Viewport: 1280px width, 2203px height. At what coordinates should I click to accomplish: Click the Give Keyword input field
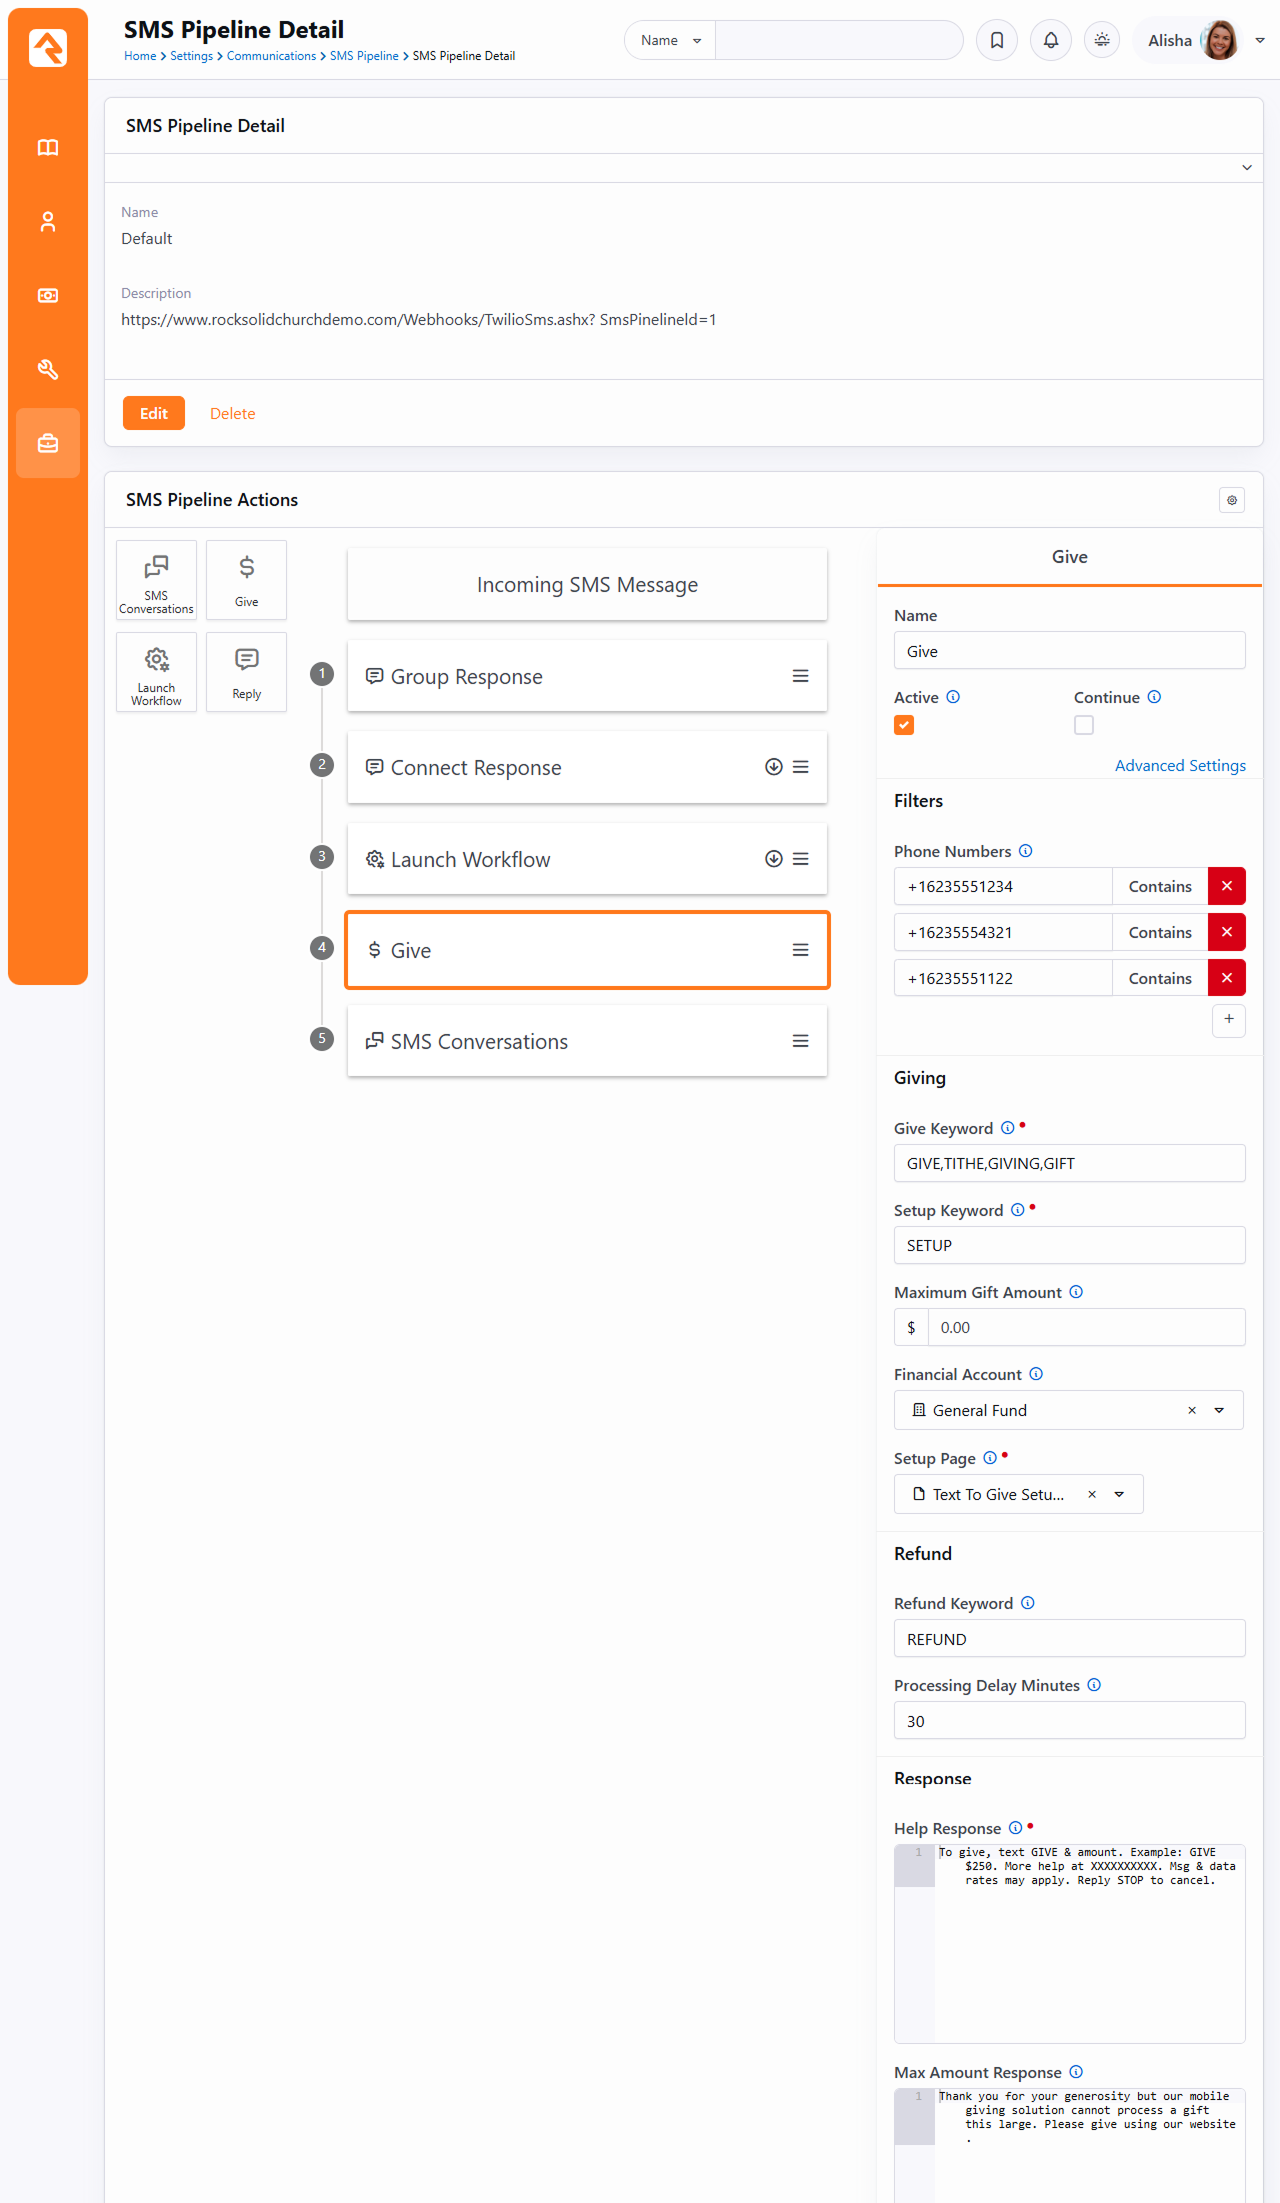pyautogui.click(x=1068, y=1163)
